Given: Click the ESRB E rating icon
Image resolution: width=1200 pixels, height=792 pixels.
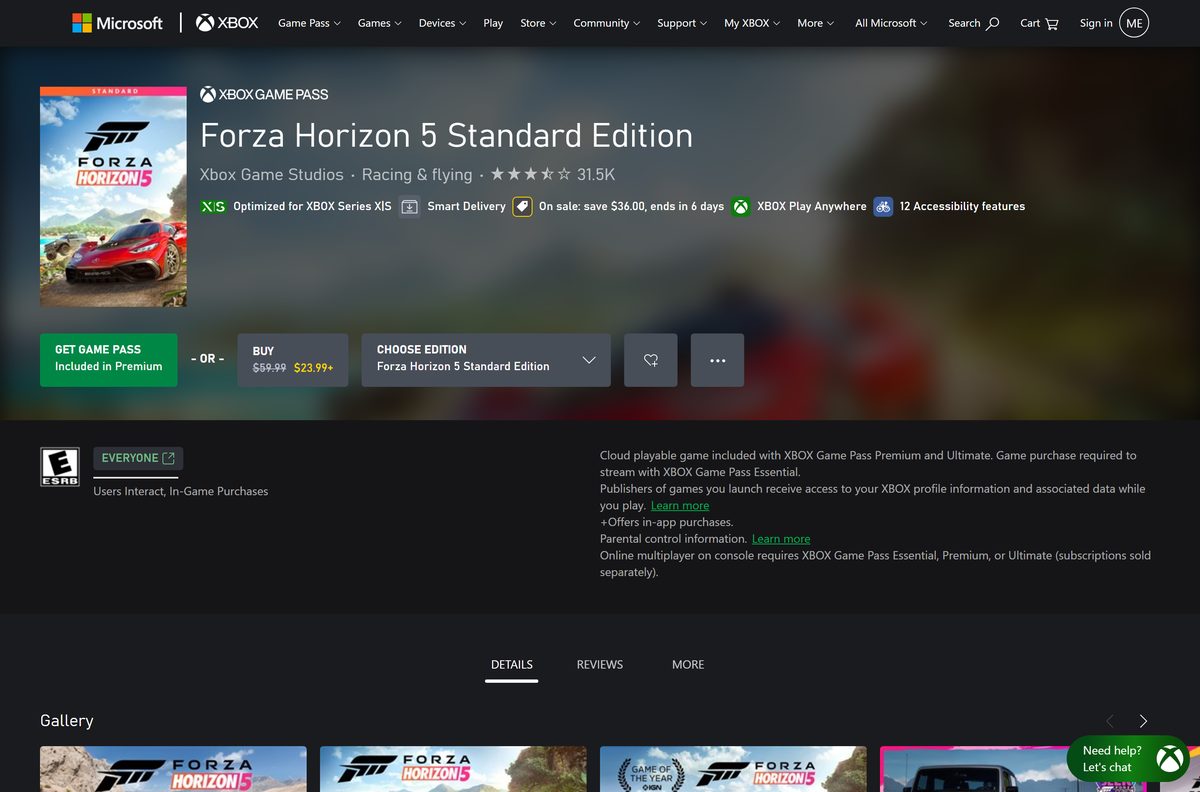Looking at the screenshot, I should [x=59, y=467].
